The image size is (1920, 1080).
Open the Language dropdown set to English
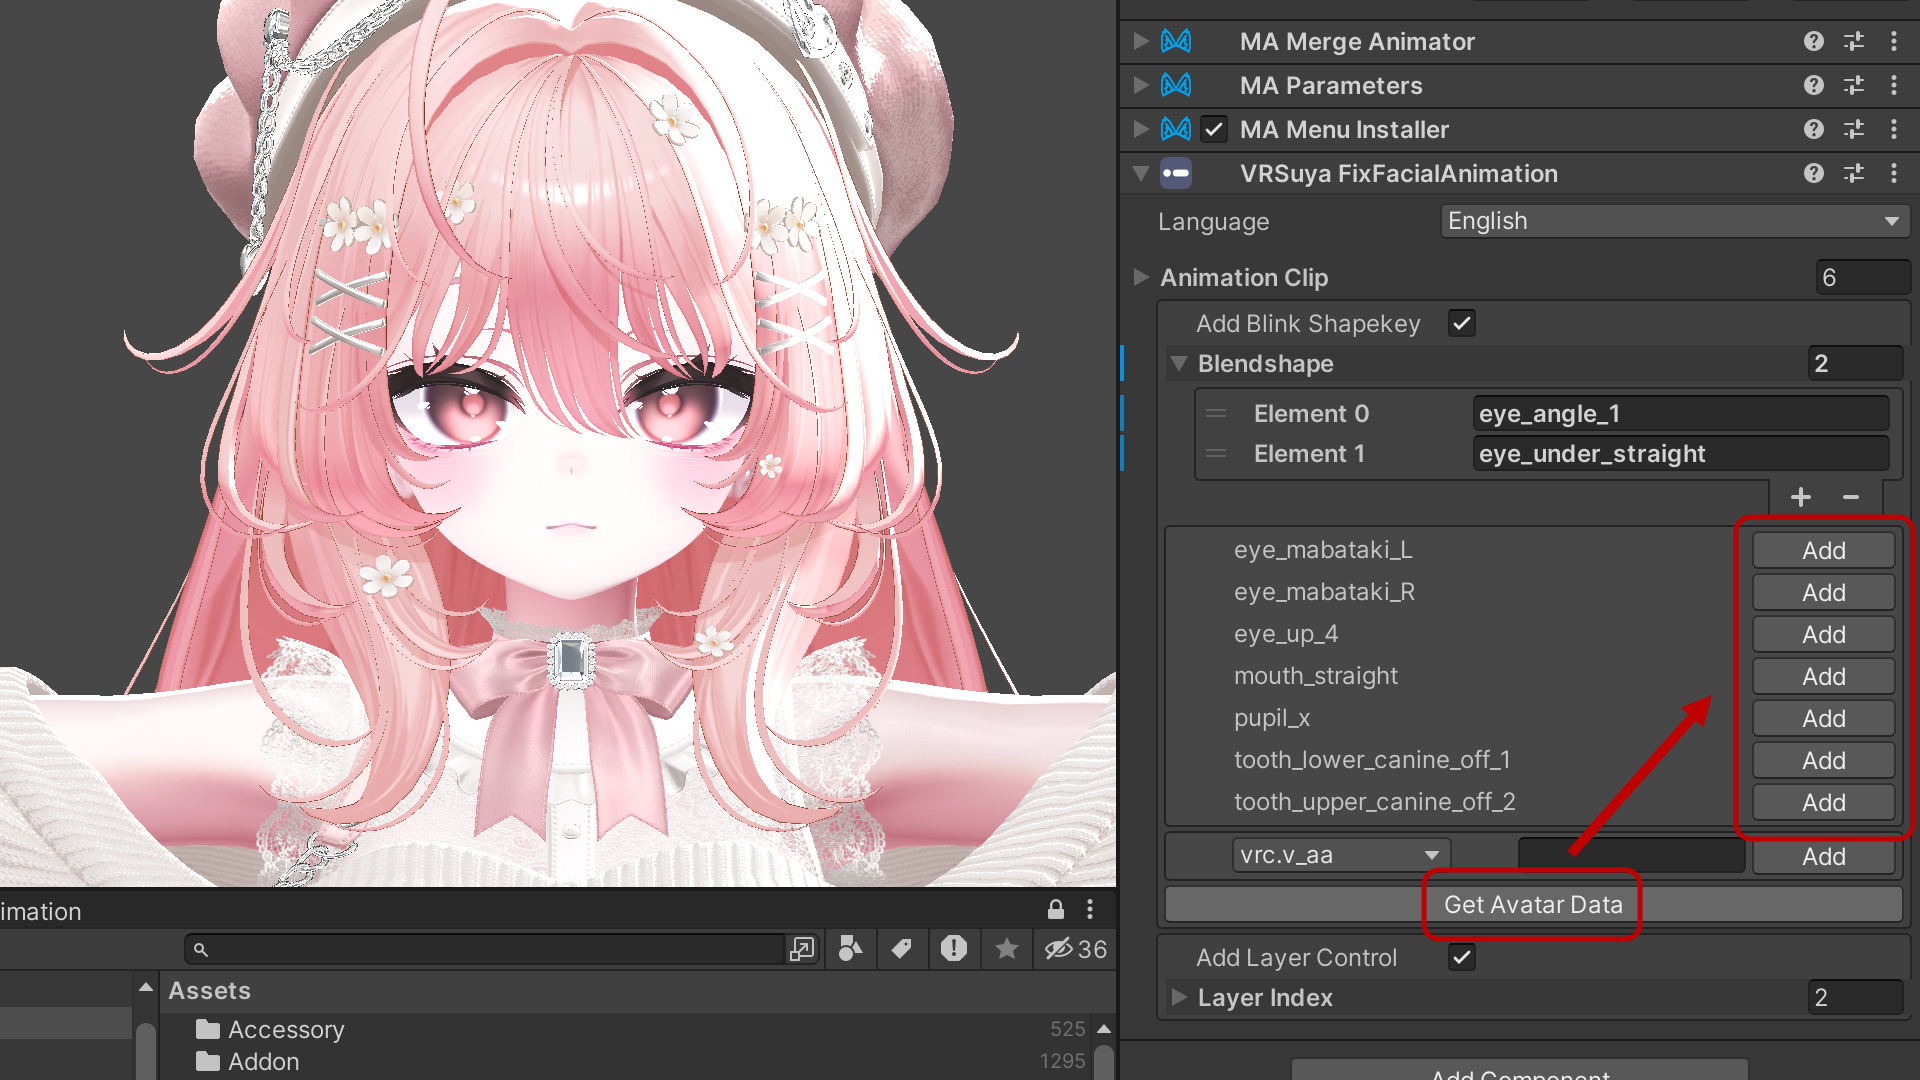coord(1675,221)
